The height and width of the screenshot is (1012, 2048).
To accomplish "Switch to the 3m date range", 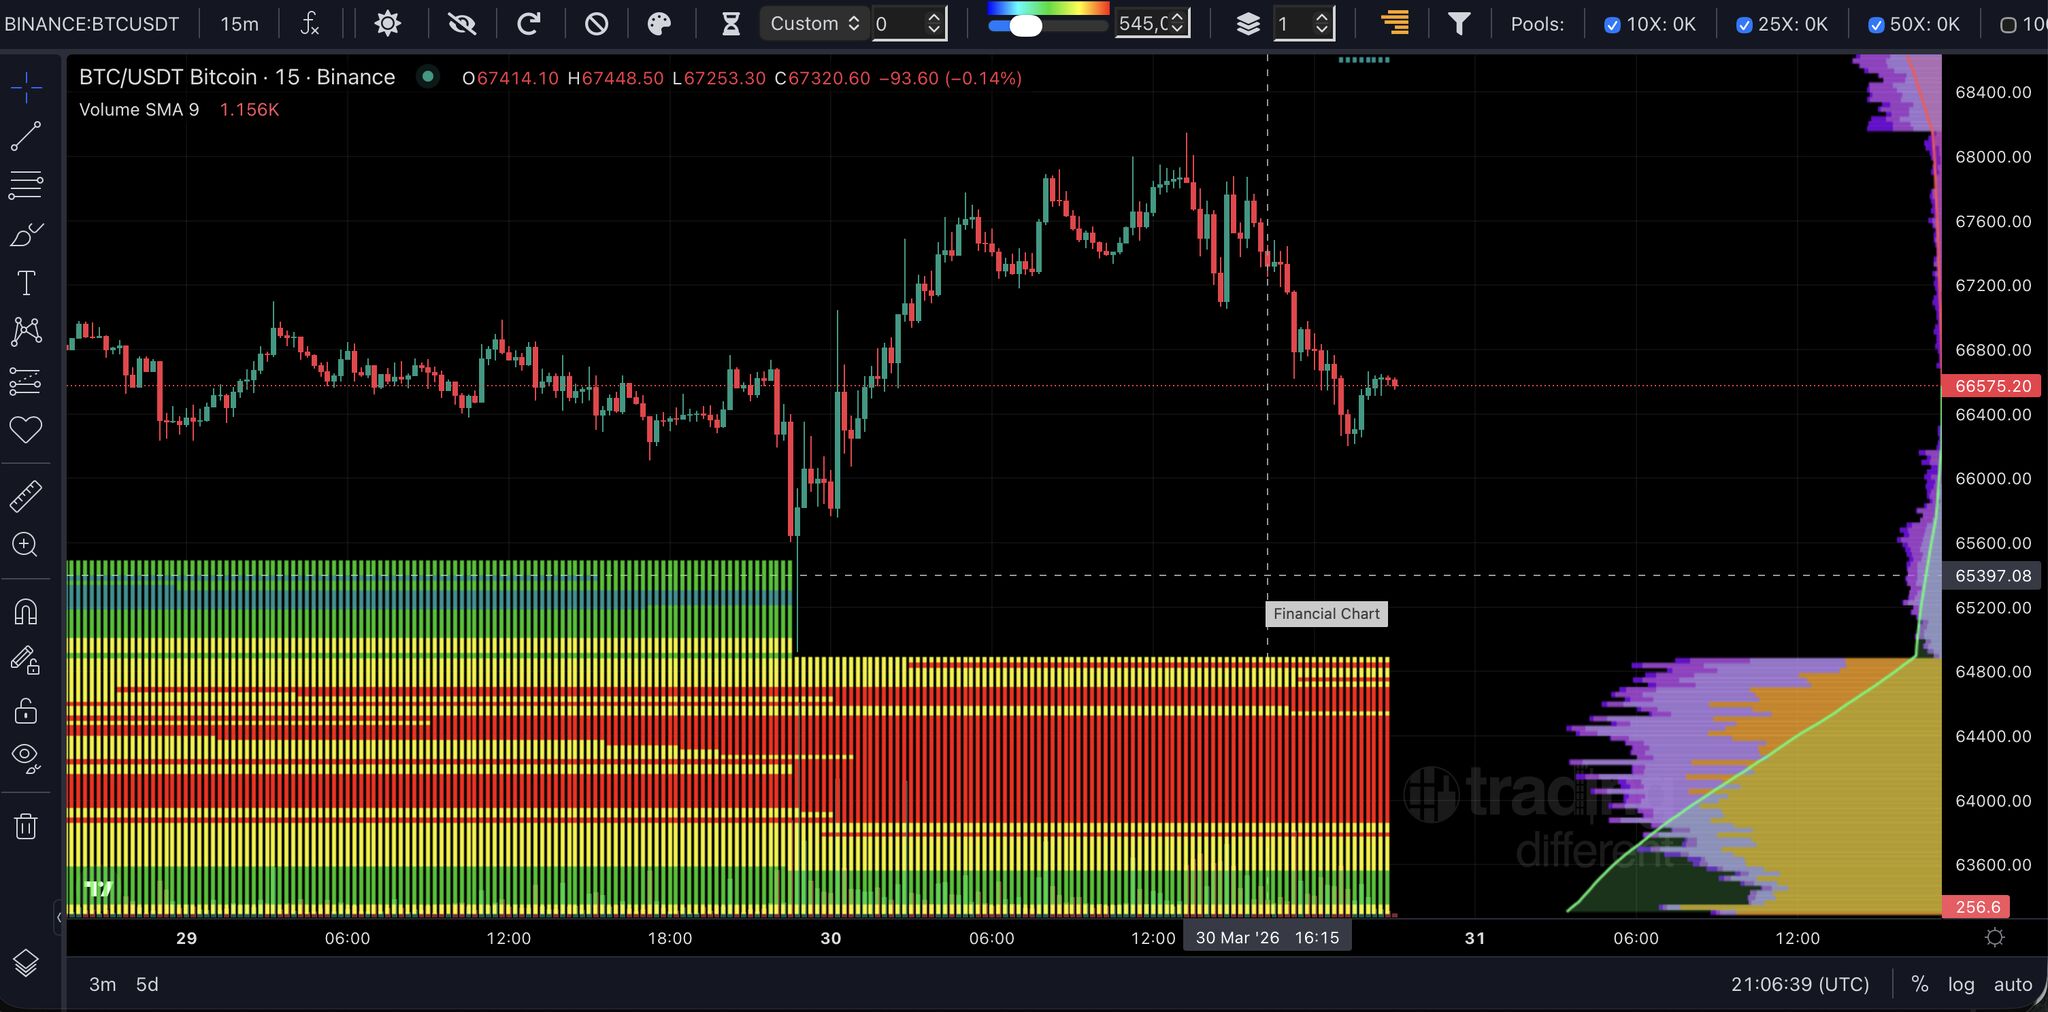I will [102, 984].
